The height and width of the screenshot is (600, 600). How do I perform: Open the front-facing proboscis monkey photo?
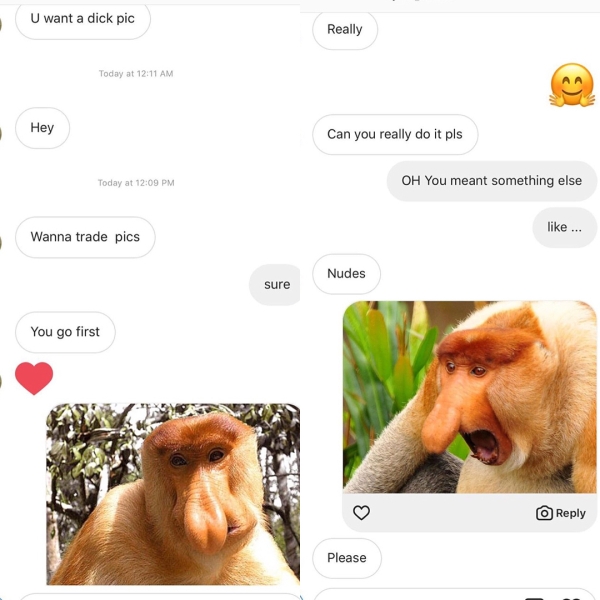click(x=173, y=494)
